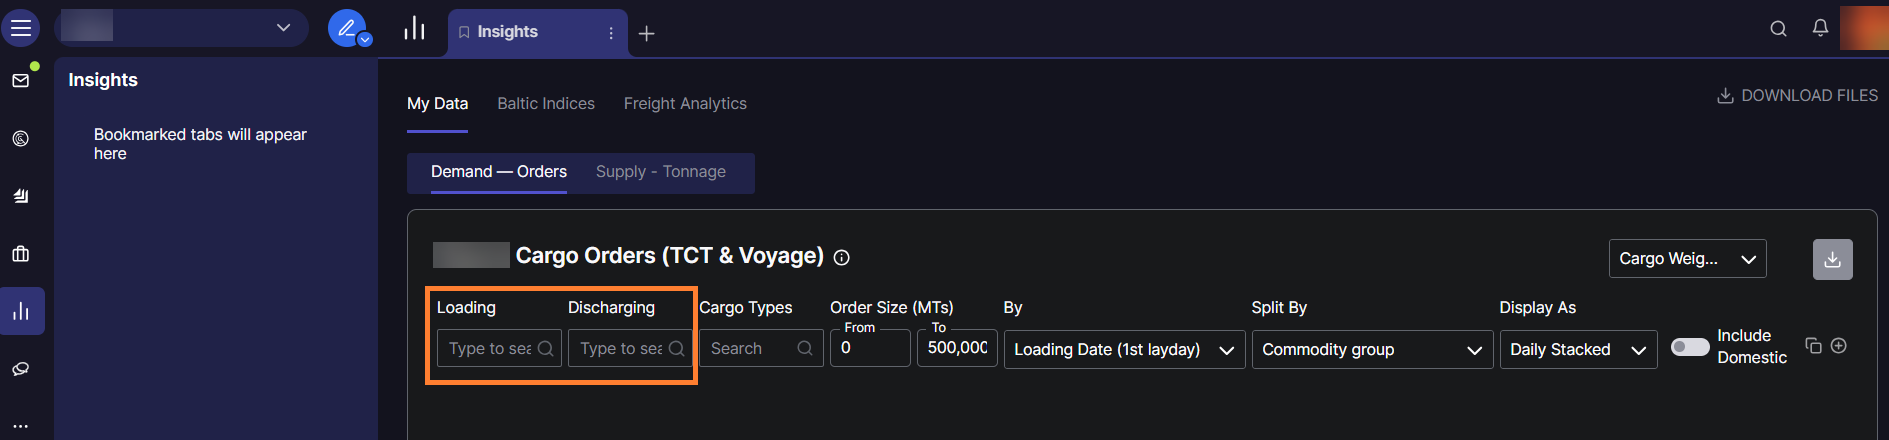Click the Loading port search field

coord(490,349)
